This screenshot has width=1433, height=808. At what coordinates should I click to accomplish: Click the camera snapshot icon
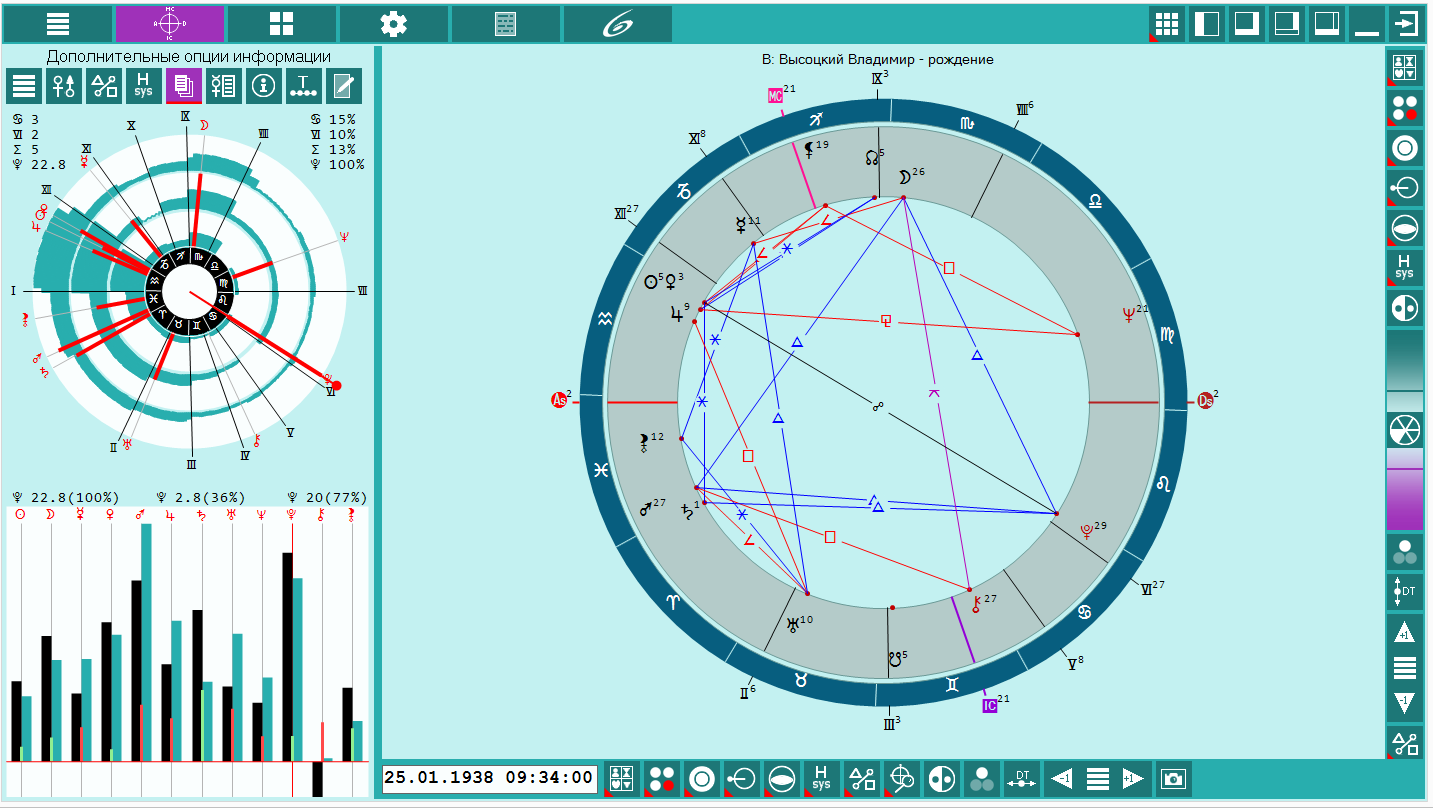click(1173, 778)
